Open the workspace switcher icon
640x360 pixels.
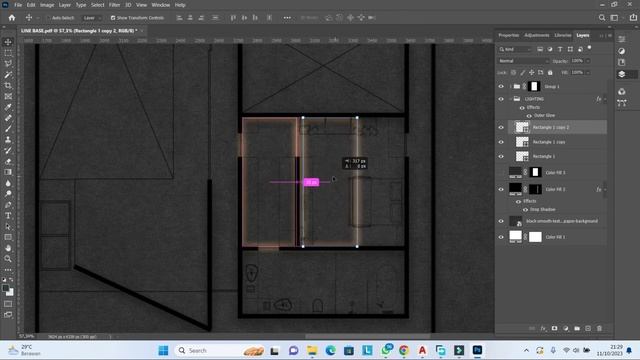614,18
